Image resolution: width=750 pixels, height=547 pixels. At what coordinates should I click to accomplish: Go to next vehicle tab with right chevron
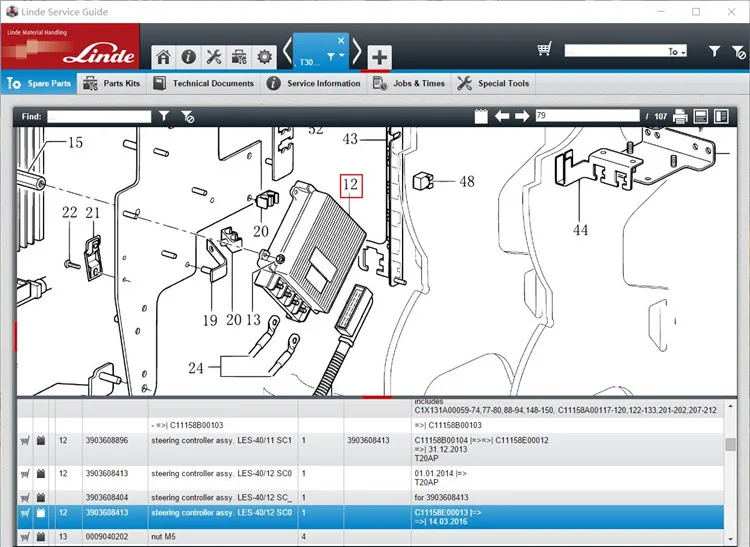357,51
